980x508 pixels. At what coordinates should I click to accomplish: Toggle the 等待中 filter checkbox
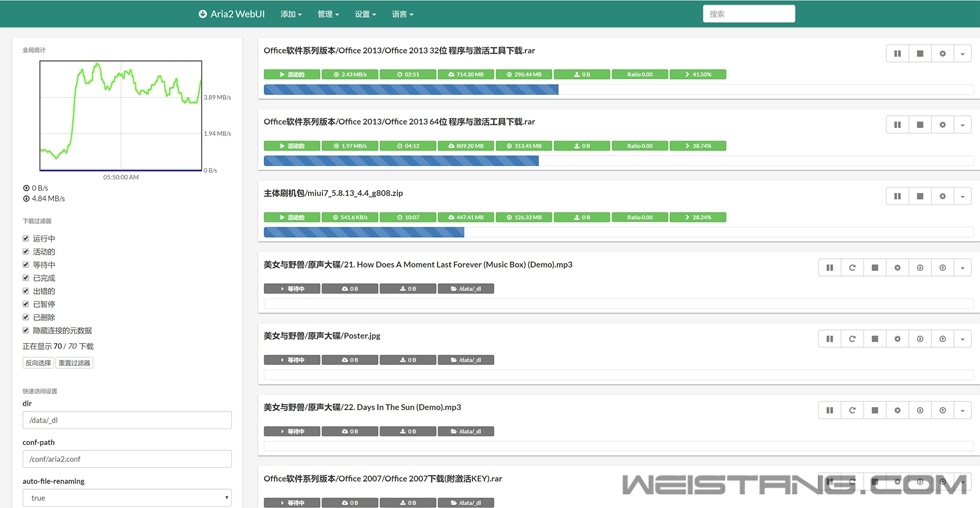26,264
